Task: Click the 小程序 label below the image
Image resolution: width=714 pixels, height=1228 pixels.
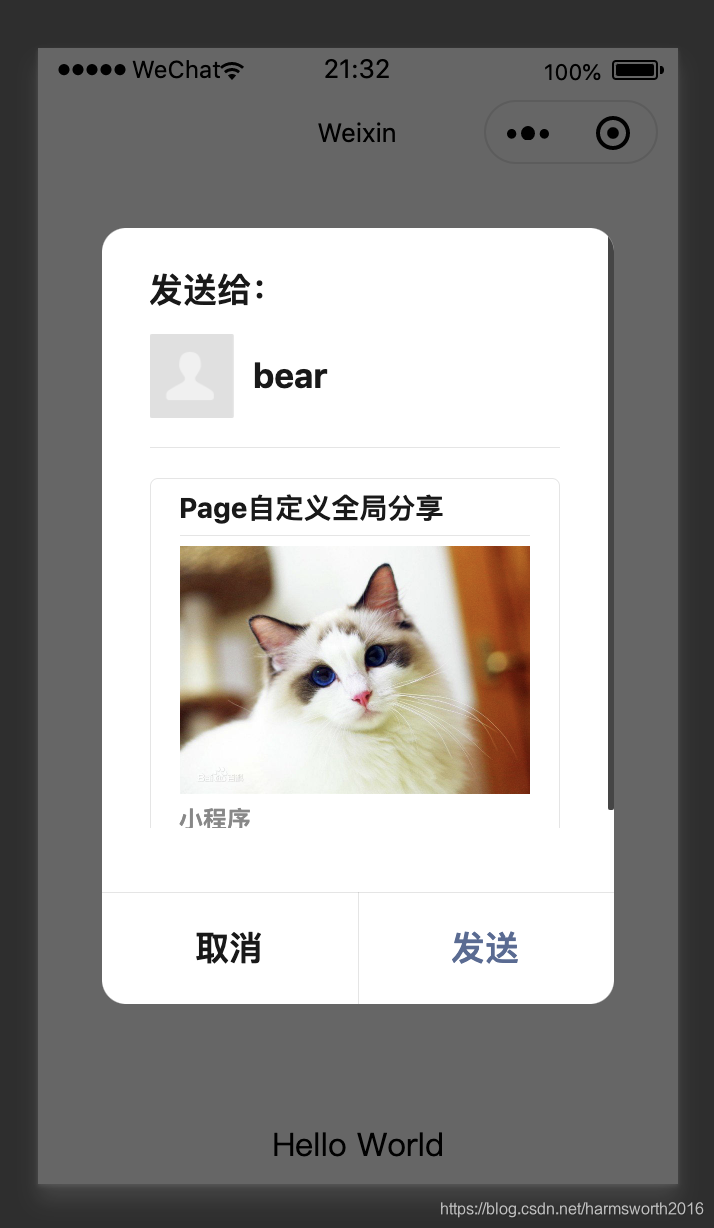Action: [x=215, y=818]
